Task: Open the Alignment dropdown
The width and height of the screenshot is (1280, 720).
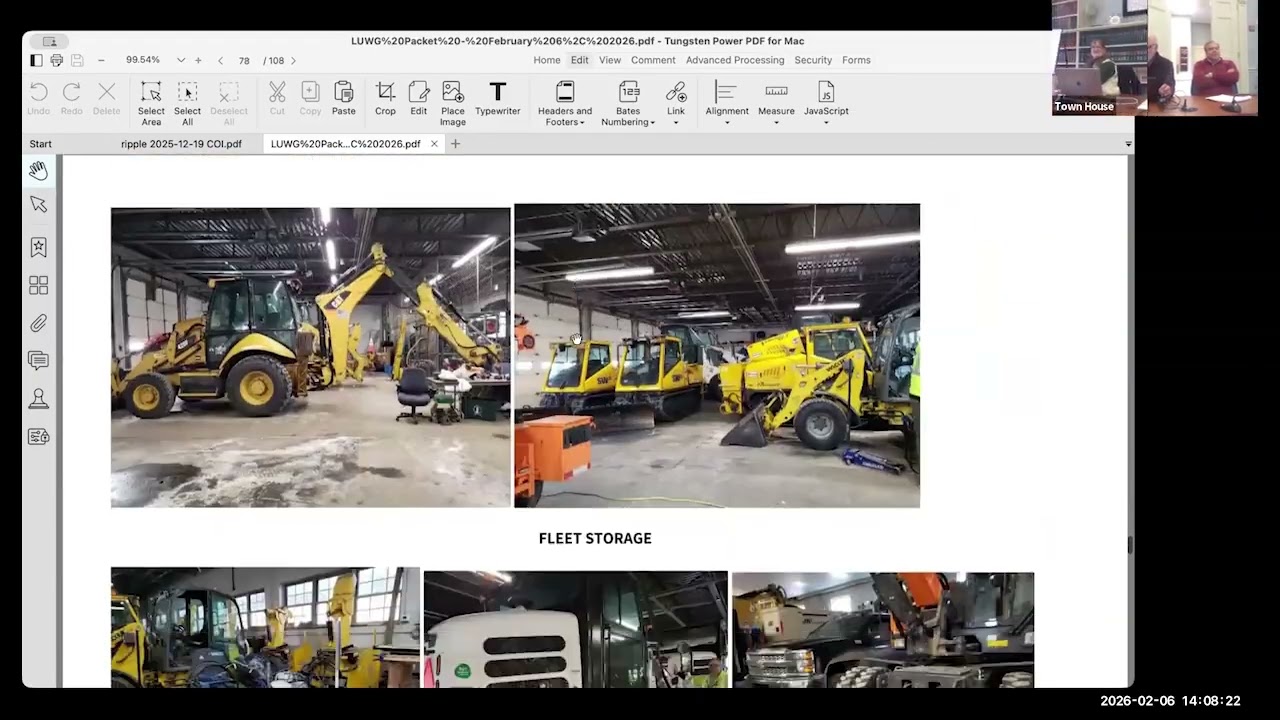Action: [x=727, y=104]
